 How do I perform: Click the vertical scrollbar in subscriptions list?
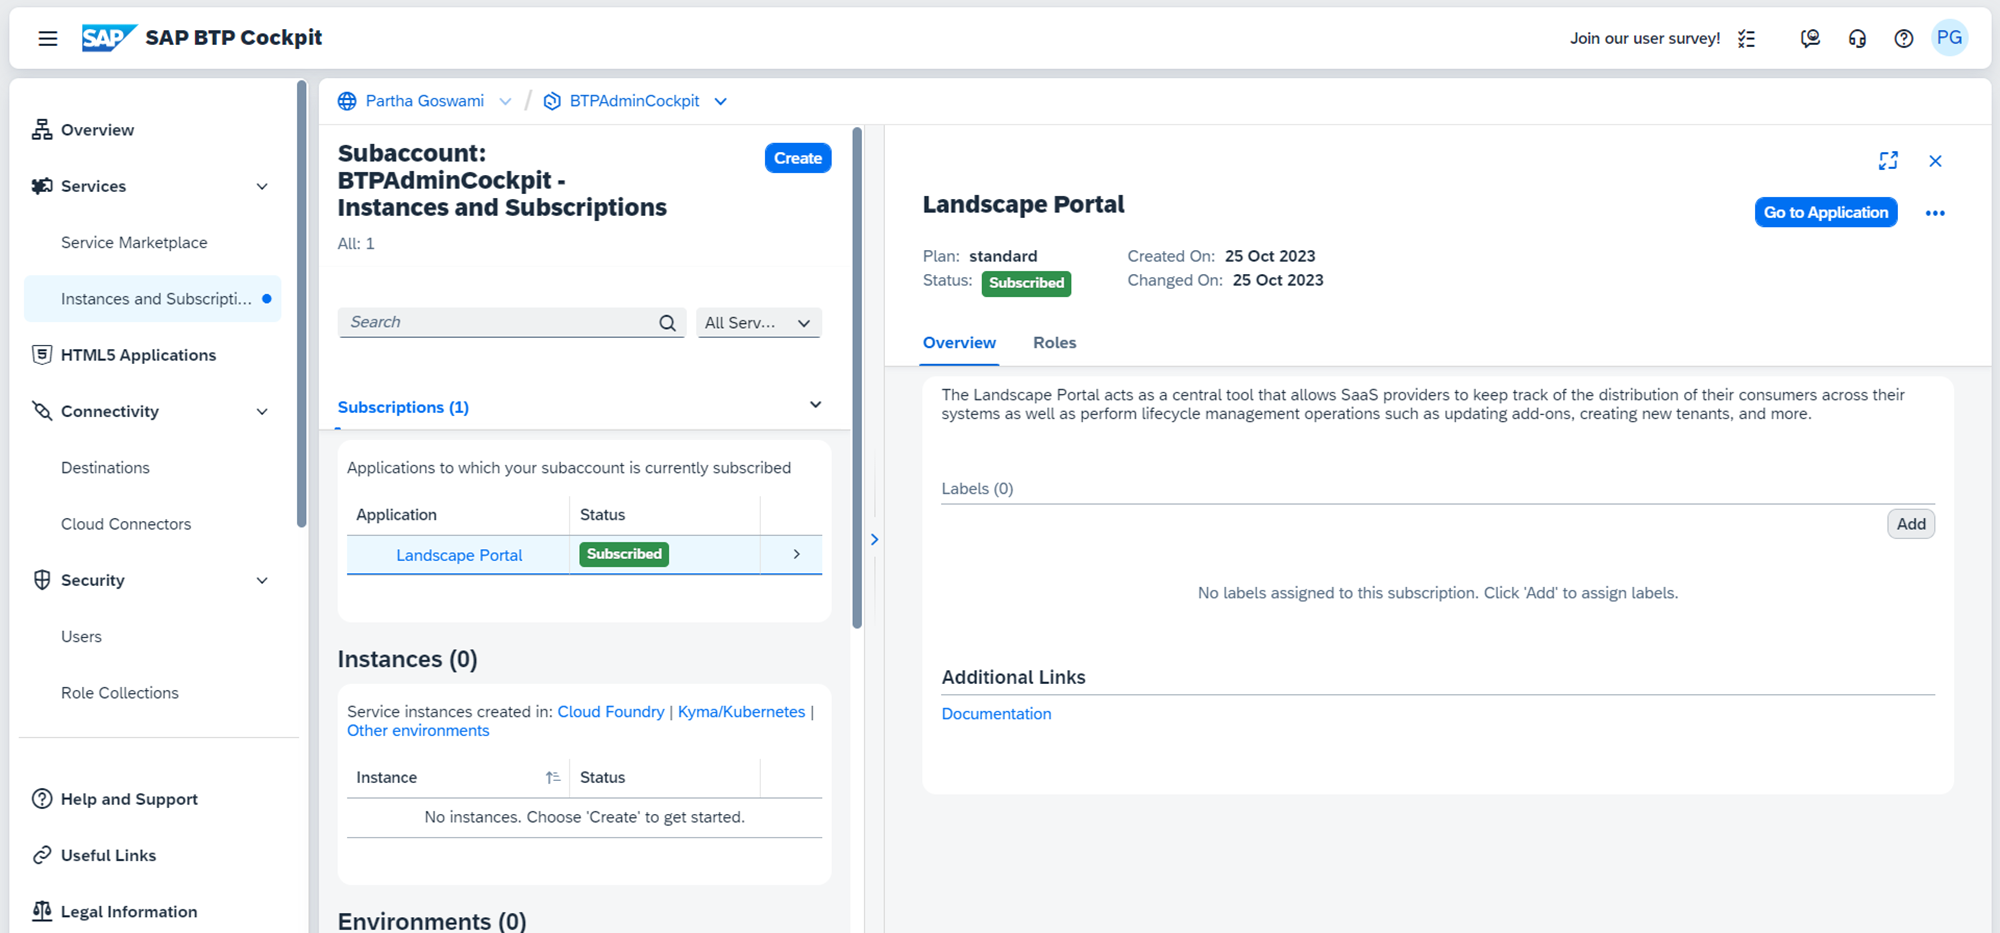click(x=857, y=380)
